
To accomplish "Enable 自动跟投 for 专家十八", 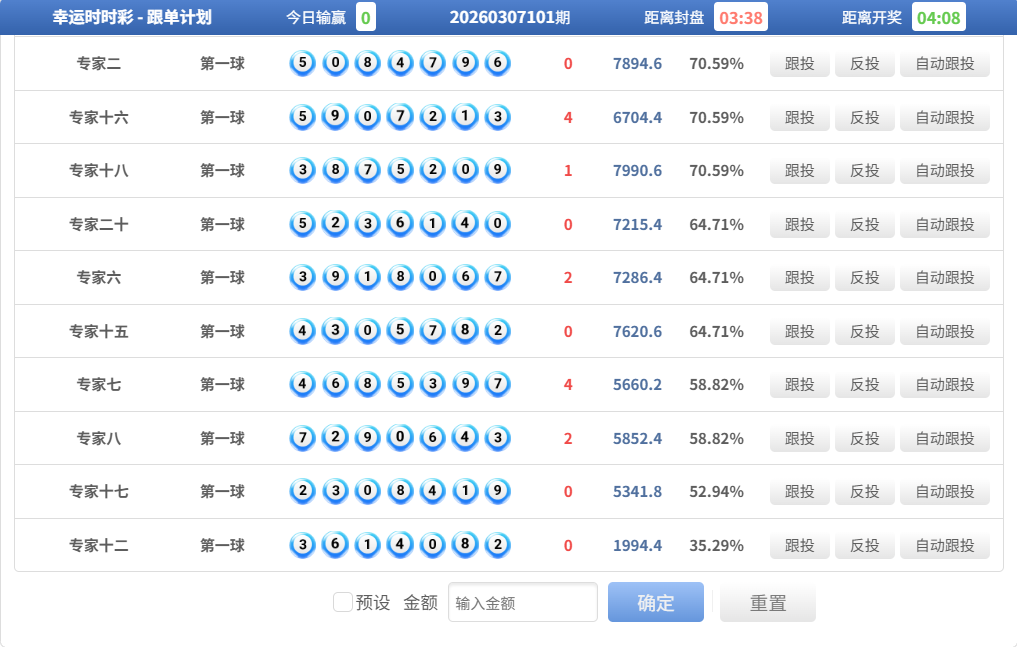I will point(945,171).
